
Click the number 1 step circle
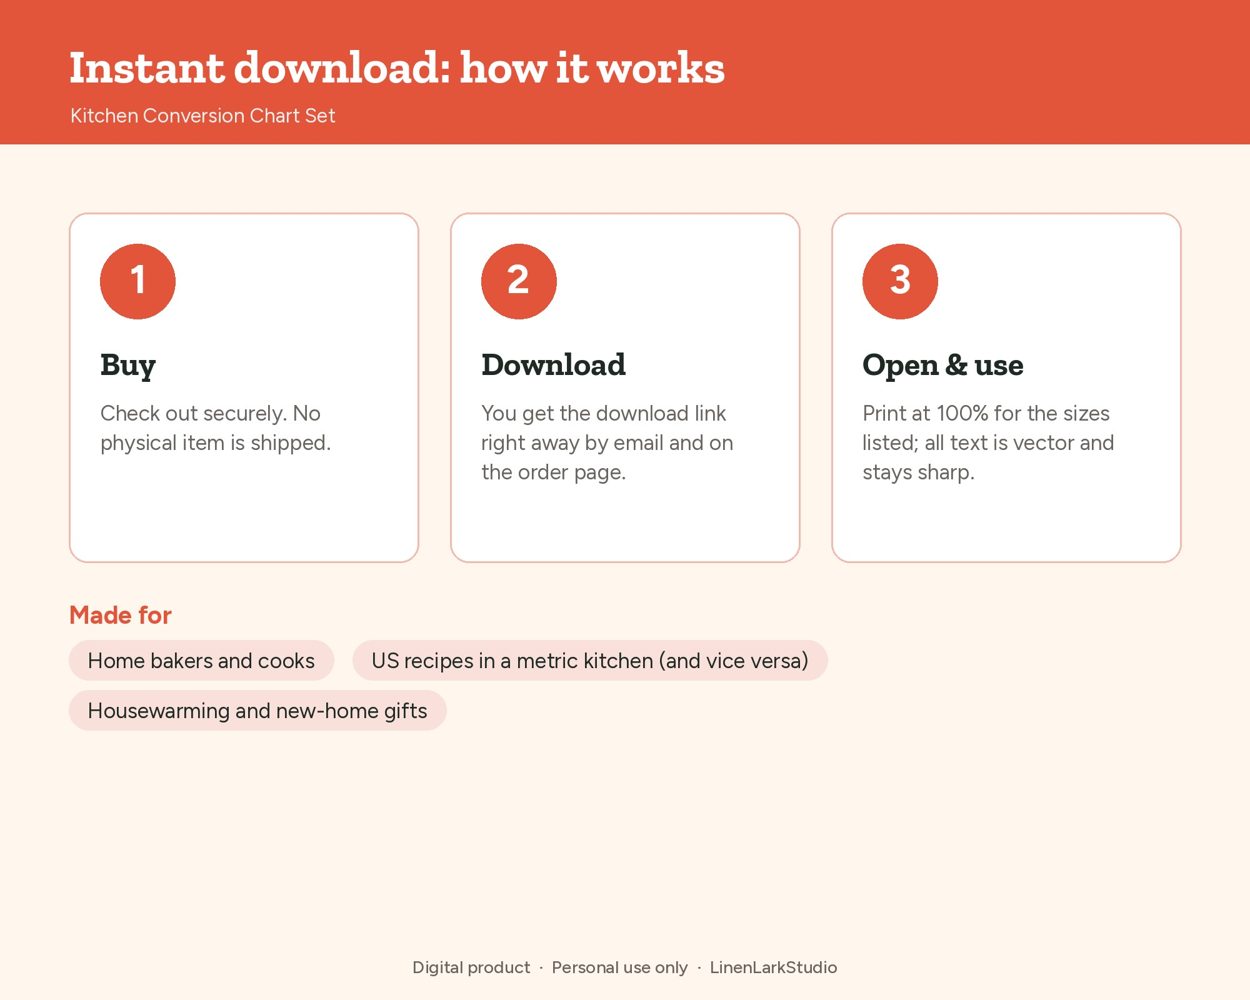pos(138,281)
